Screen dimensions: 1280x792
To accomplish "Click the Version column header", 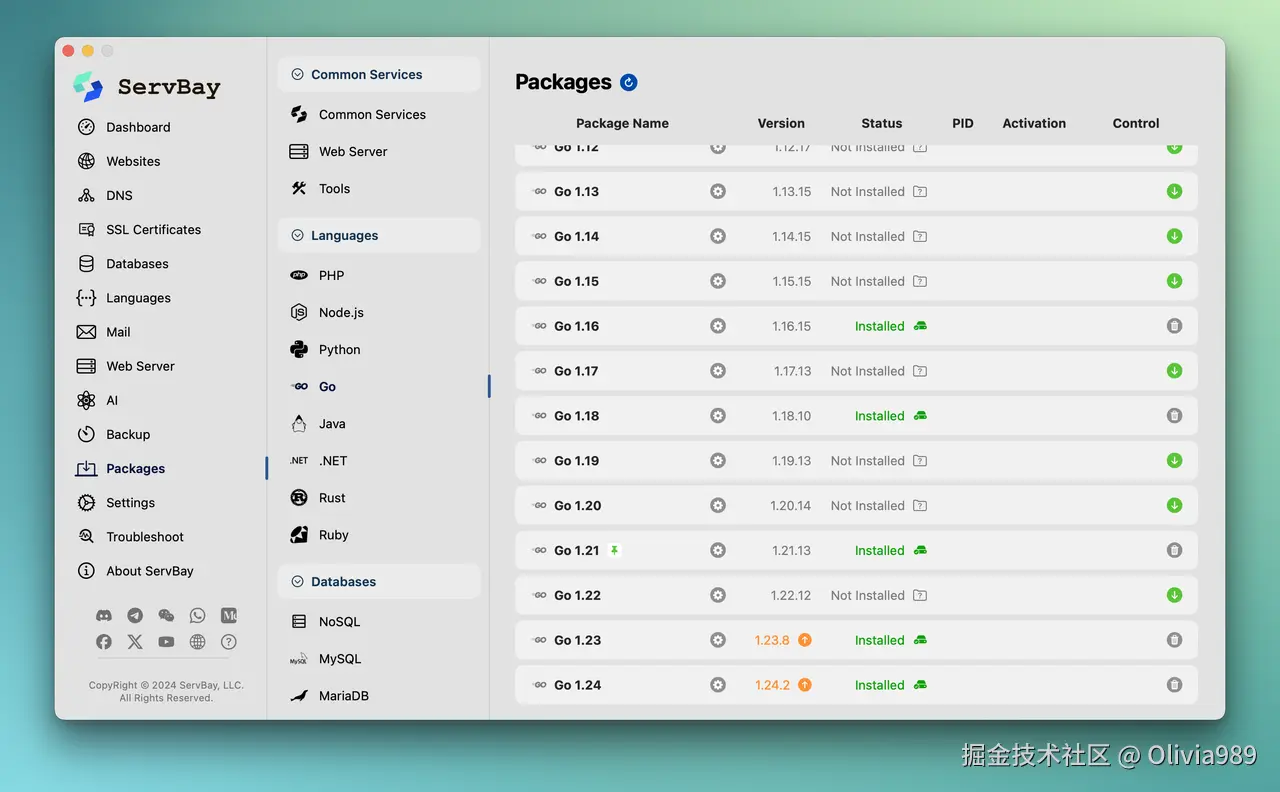I will (781, 123).
